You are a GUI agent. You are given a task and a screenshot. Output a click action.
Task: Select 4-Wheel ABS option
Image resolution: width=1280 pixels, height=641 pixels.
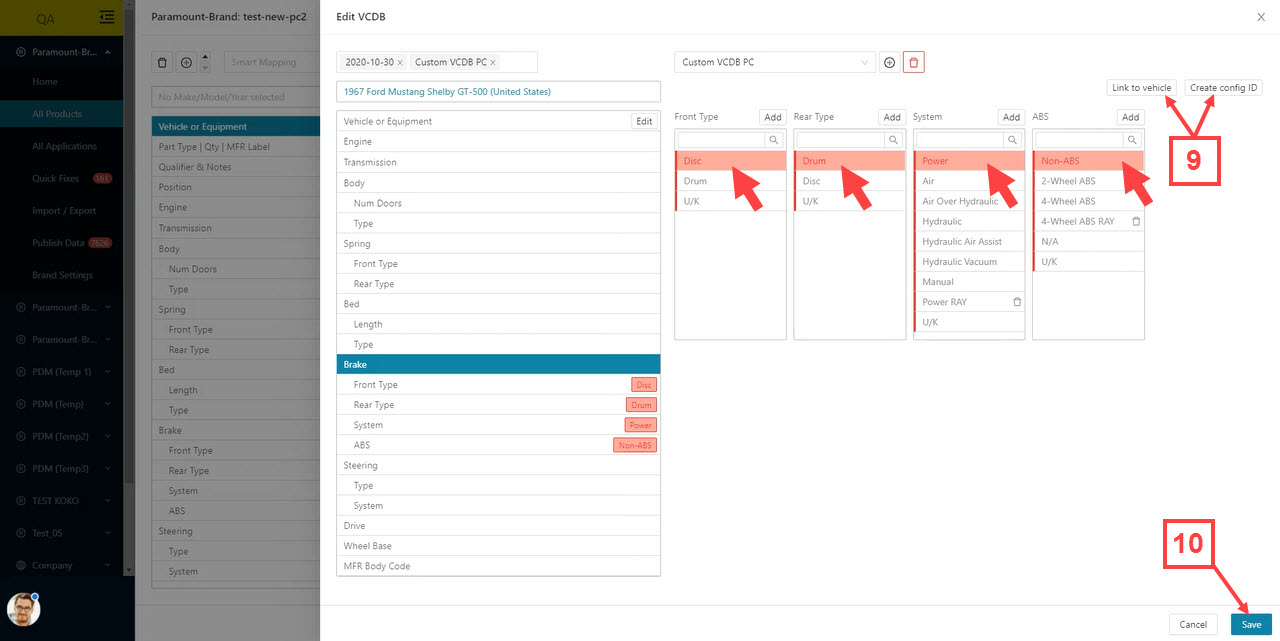1088,201
